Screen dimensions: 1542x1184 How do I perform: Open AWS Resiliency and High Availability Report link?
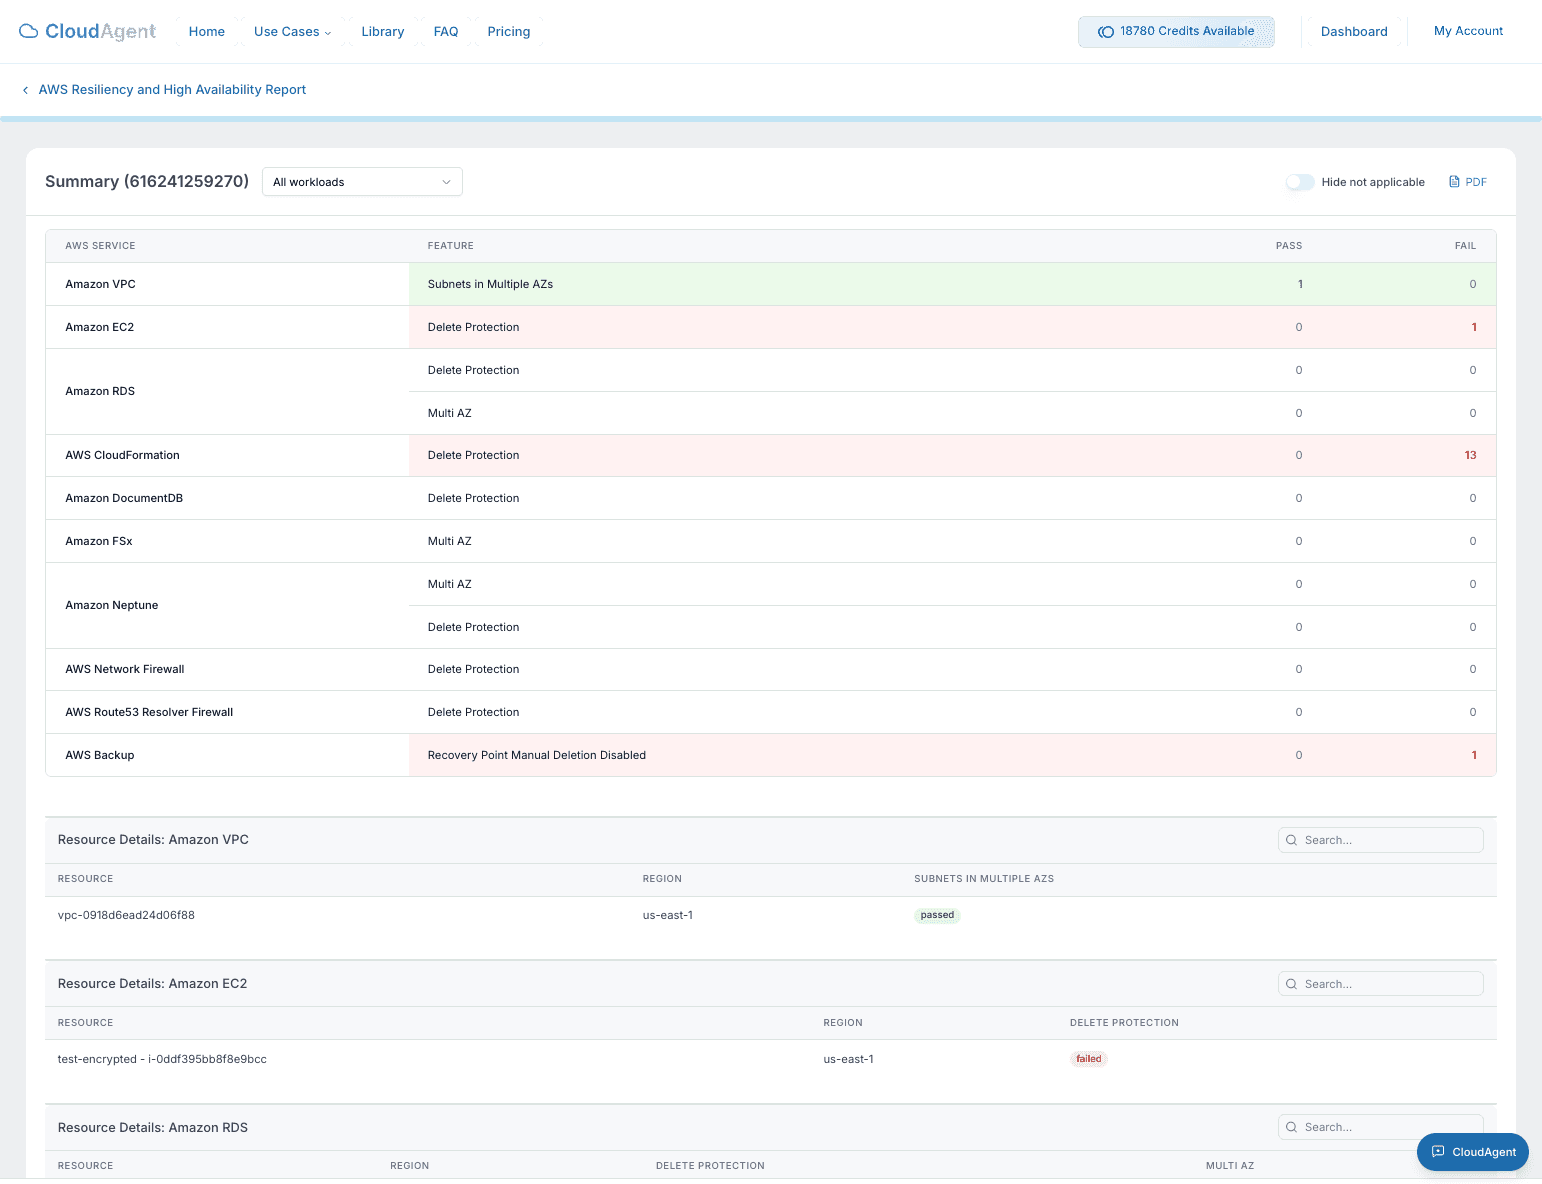[172, 90]
